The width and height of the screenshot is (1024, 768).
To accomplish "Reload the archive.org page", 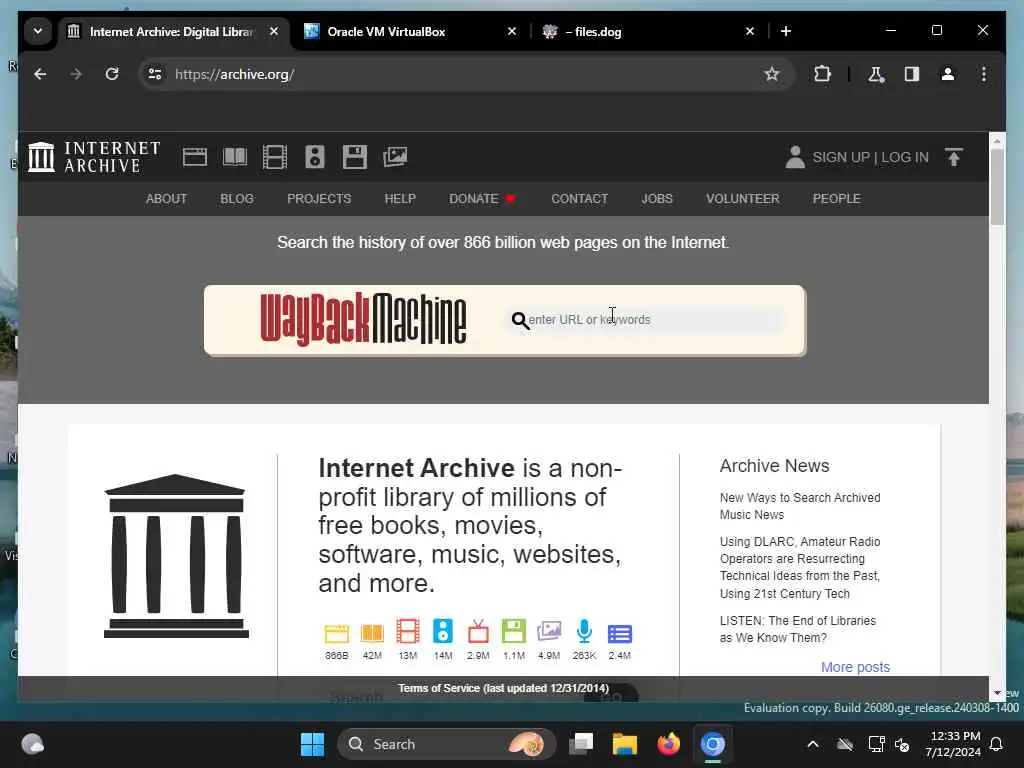I will 112,74.
